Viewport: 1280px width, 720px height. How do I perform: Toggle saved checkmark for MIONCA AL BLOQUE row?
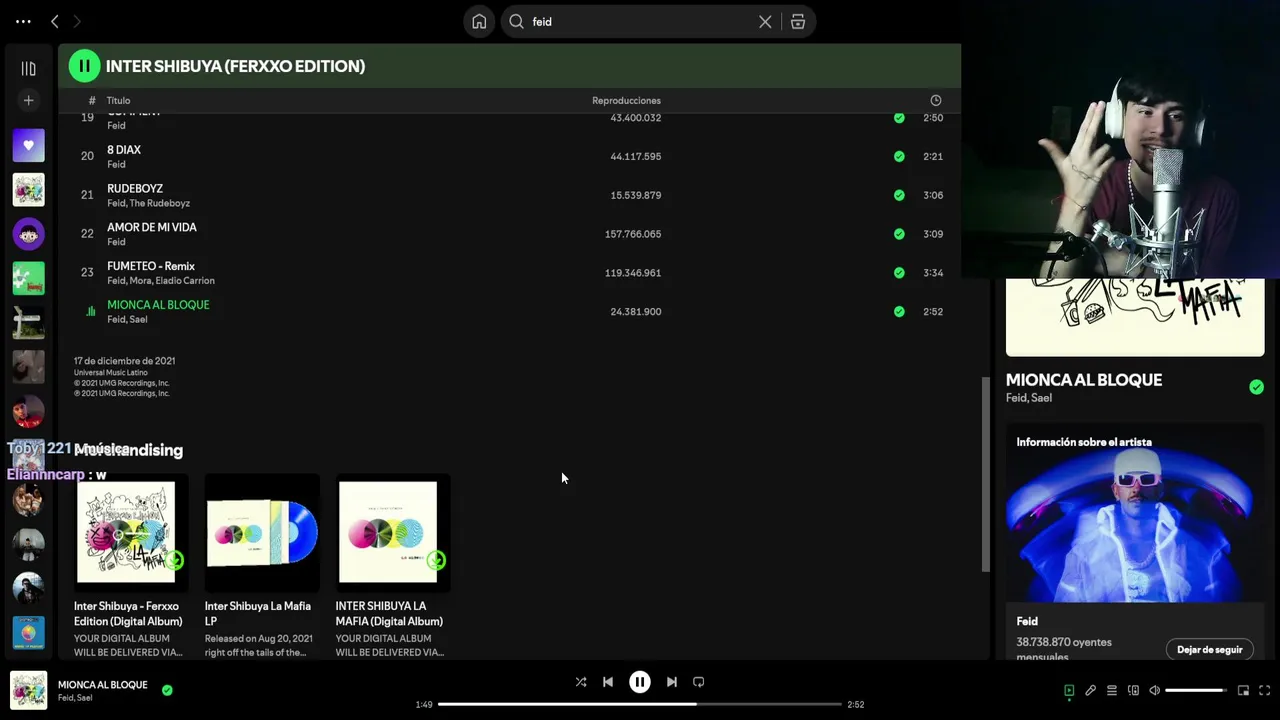coord(899,312)
